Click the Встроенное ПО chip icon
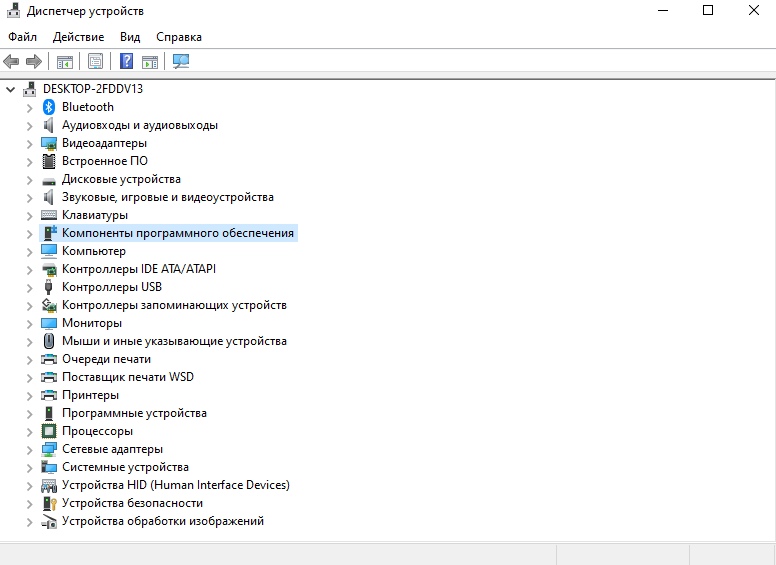The image size is (776, 565). [x=48, y=161]
